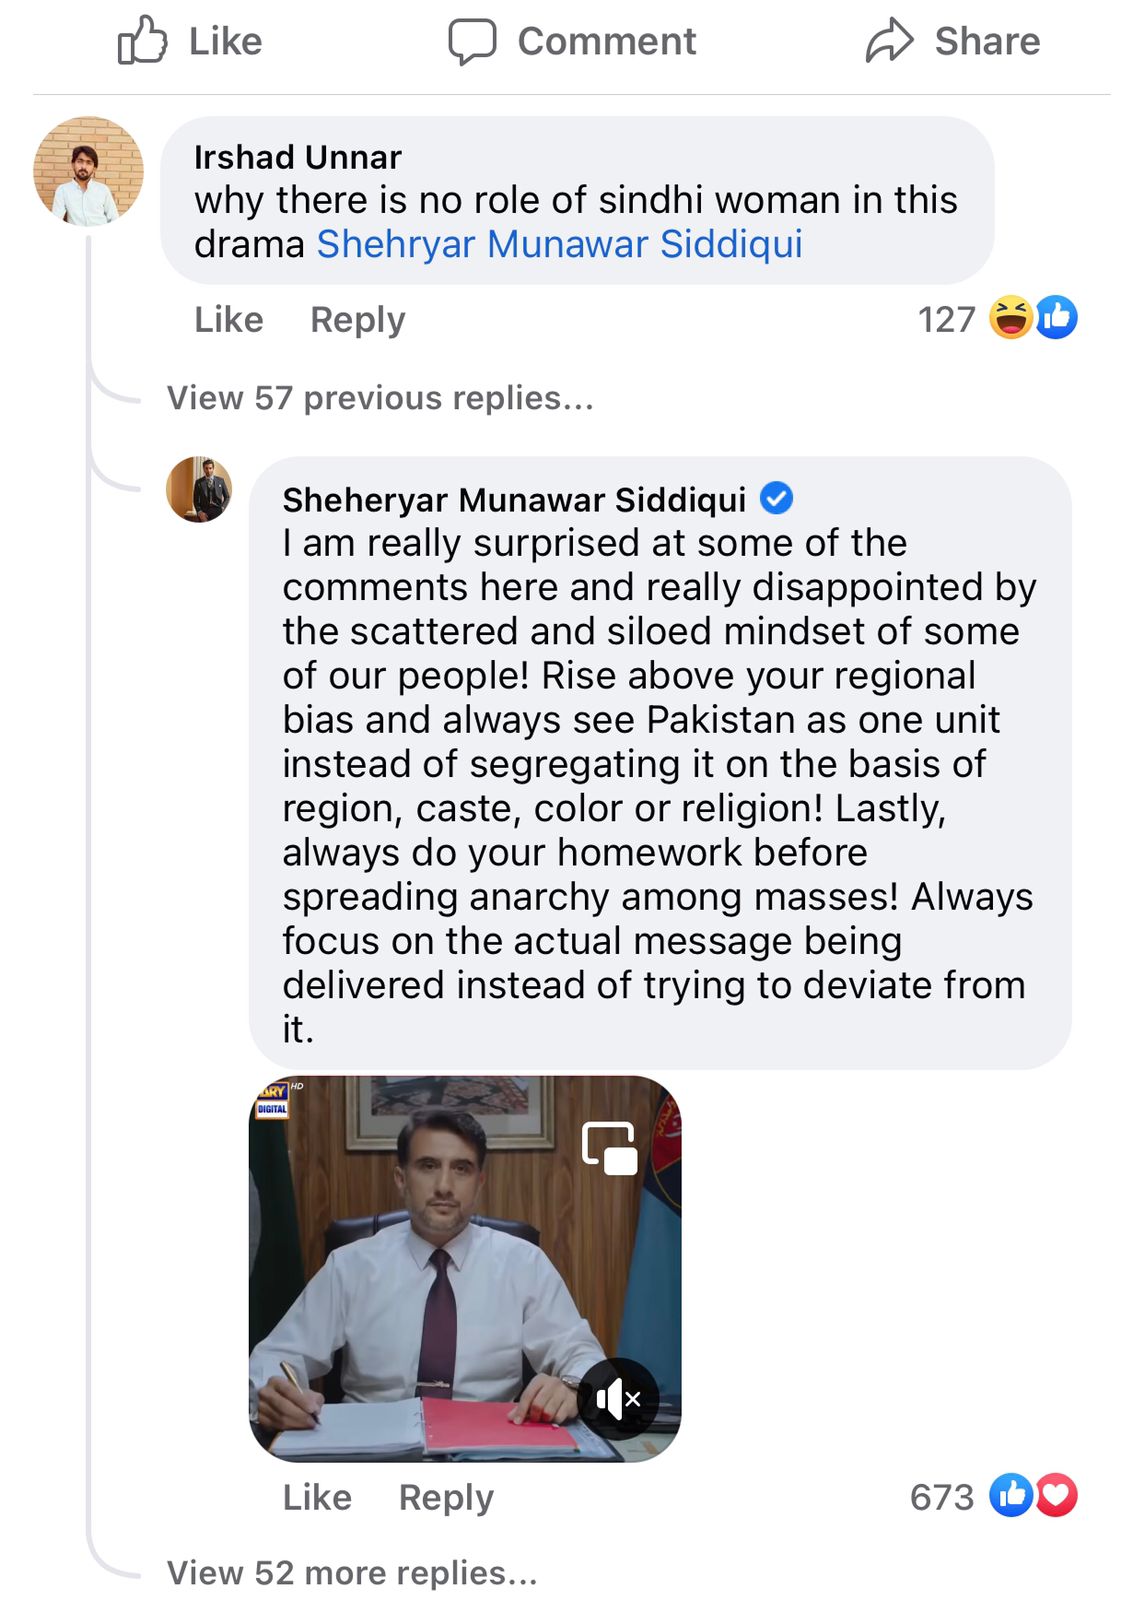Unmute the video using the speaker icon
The height and width of the screenshot is (1600, 1144).
[618, 1398]
